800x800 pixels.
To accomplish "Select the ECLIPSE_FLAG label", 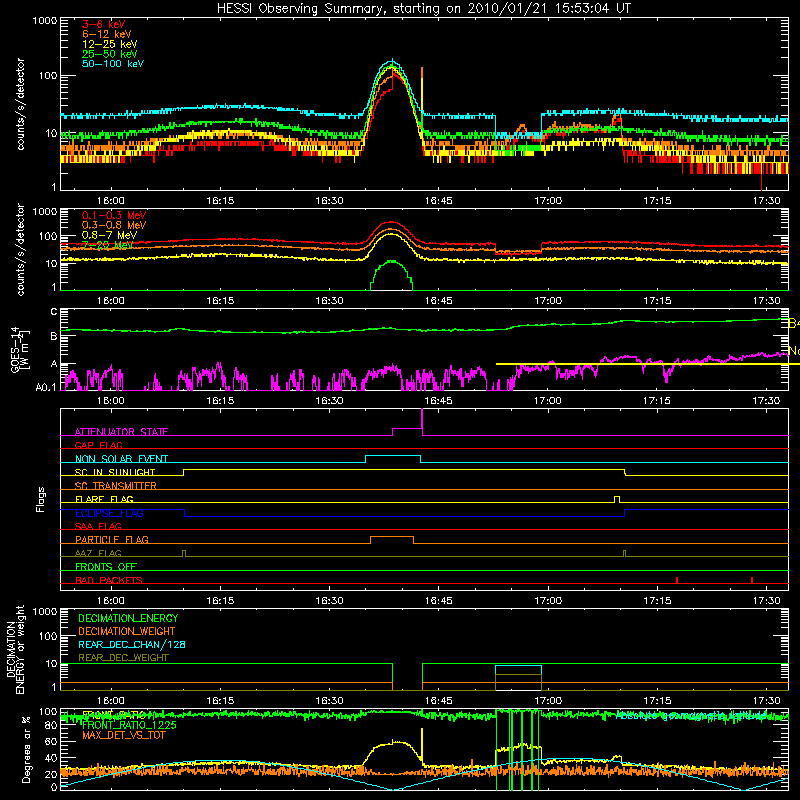I will 109,513.
